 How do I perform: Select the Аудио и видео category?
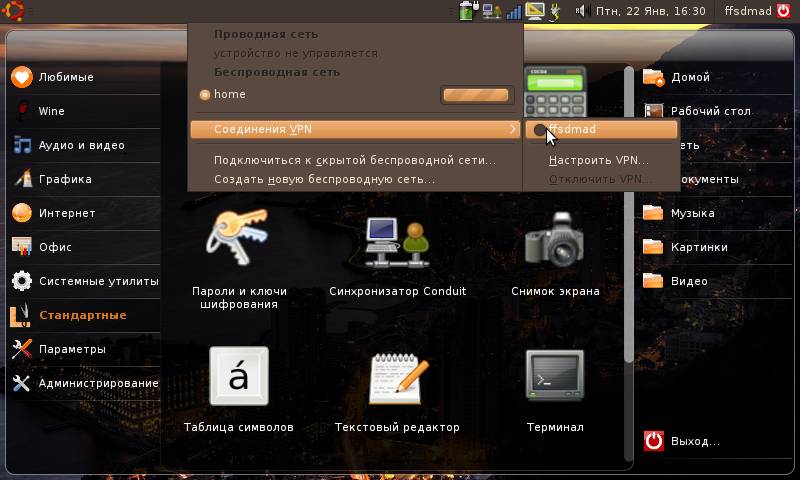pyautogui.click(x=84, y=145)
